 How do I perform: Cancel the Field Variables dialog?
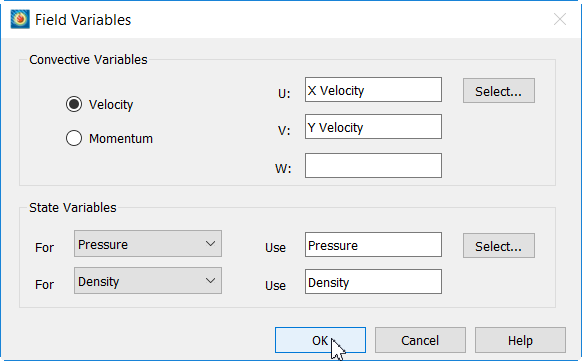[420, 340]
